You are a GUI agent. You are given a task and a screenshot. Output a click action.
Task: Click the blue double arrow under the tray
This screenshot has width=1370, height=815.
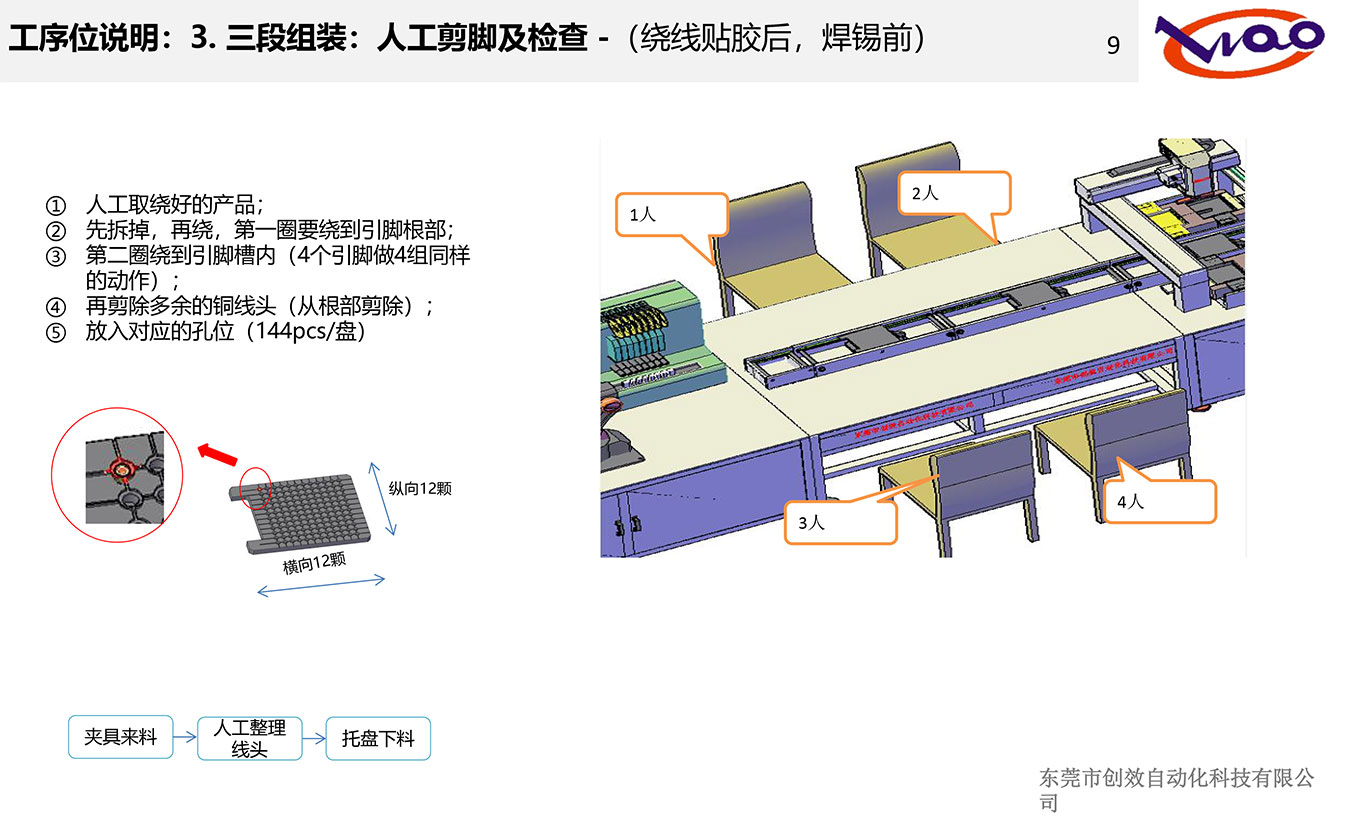(x=321, y=585)
